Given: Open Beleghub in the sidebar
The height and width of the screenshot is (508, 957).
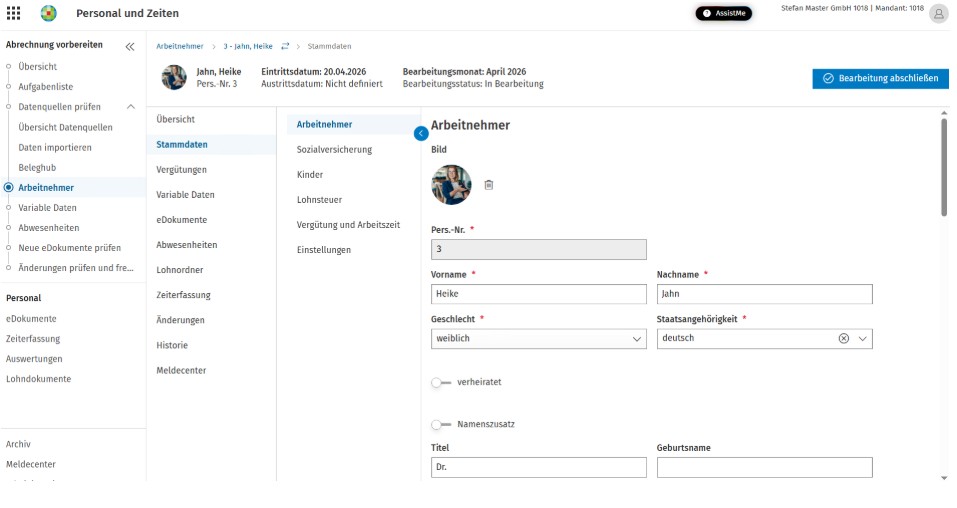Looking at the screenshot, I should coord(37,167).
